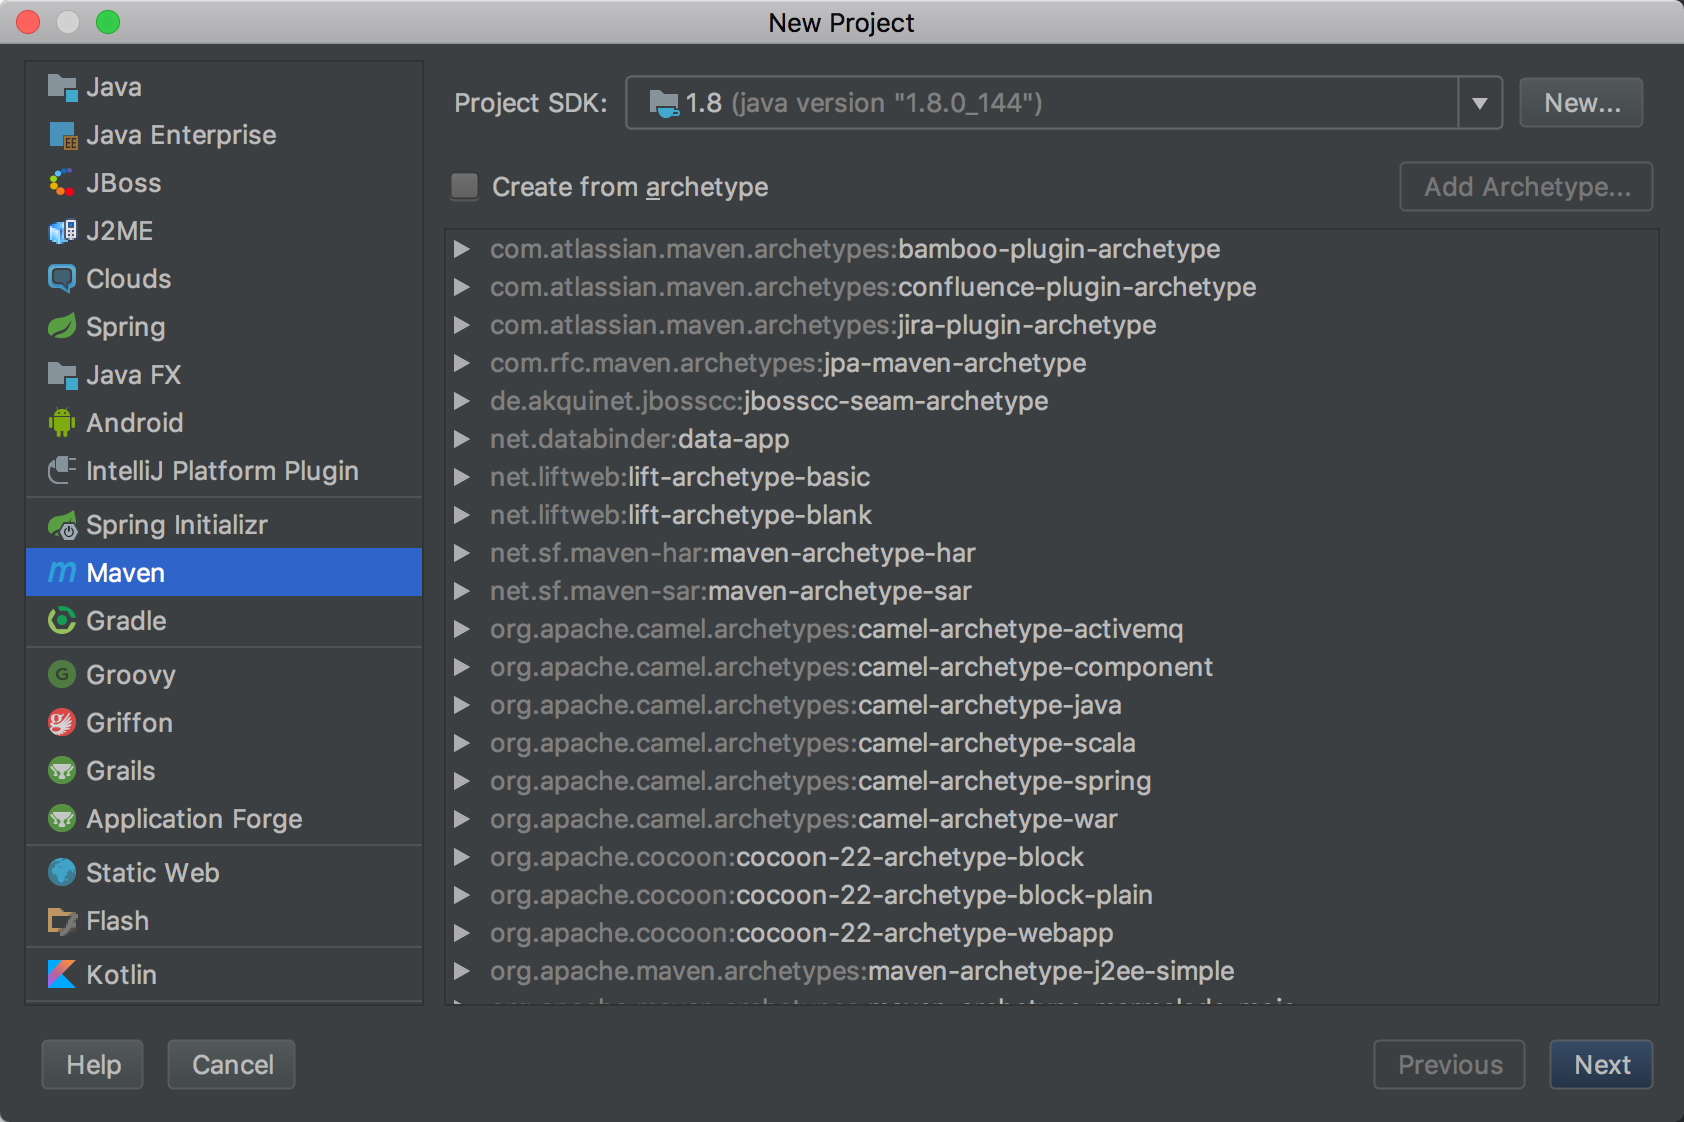Select the J2ME icon
Screen dimensions: 1684x1122
62,231
